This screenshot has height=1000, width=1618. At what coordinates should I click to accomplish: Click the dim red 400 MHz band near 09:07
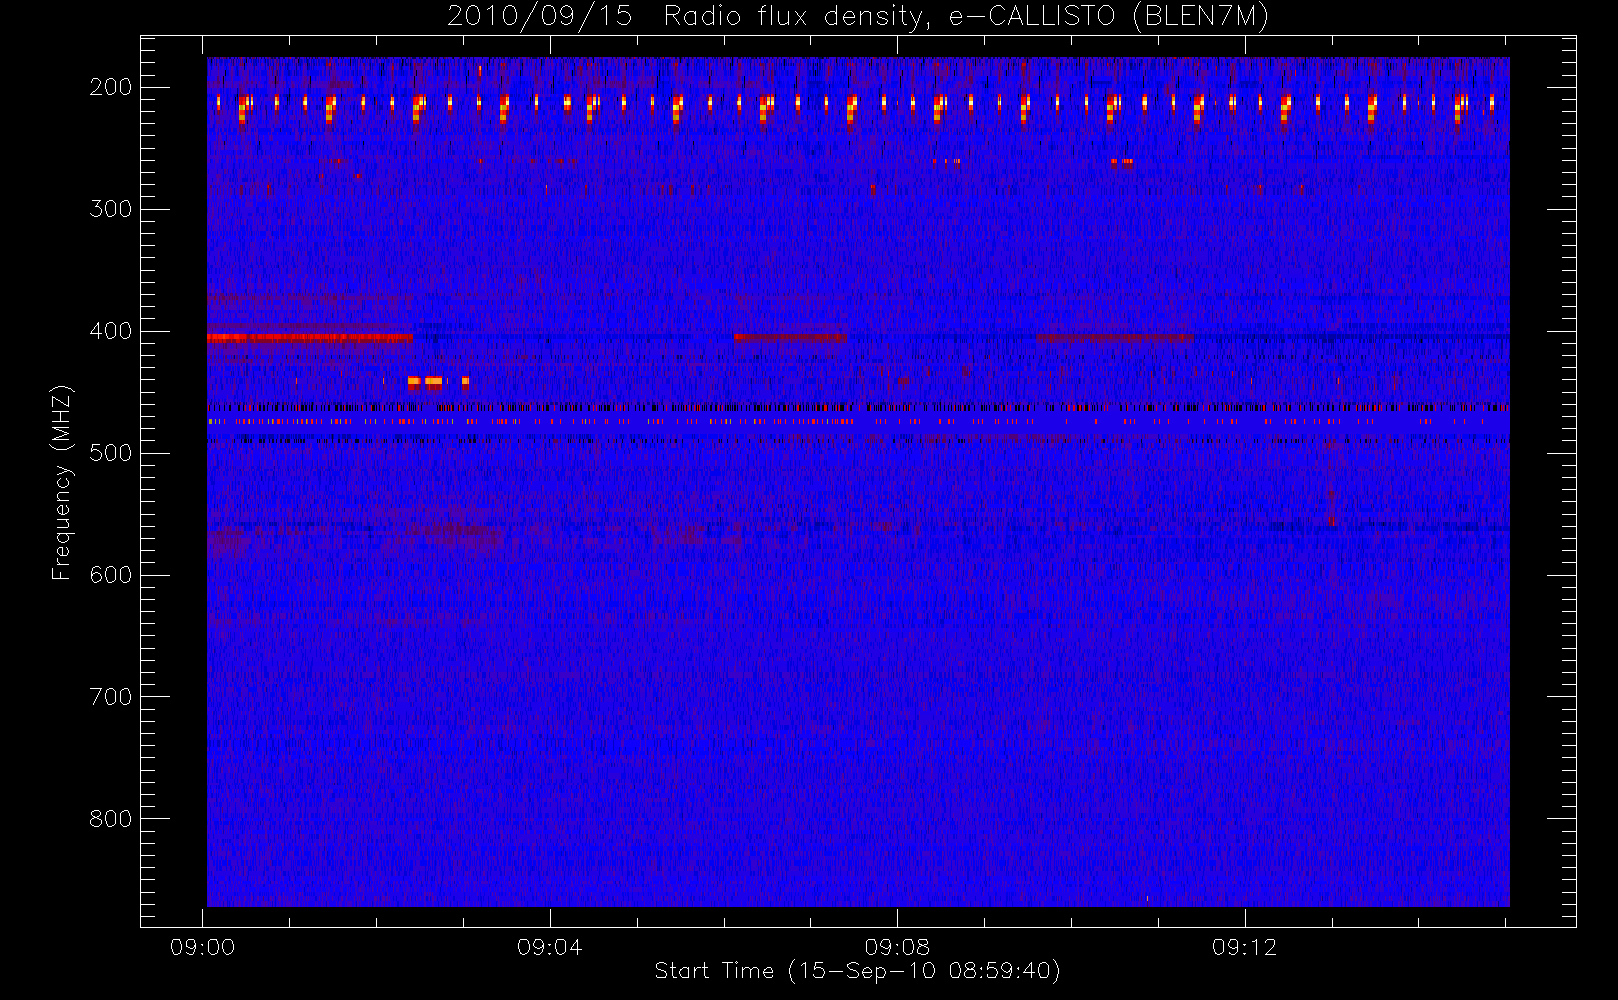click(790, 338)
